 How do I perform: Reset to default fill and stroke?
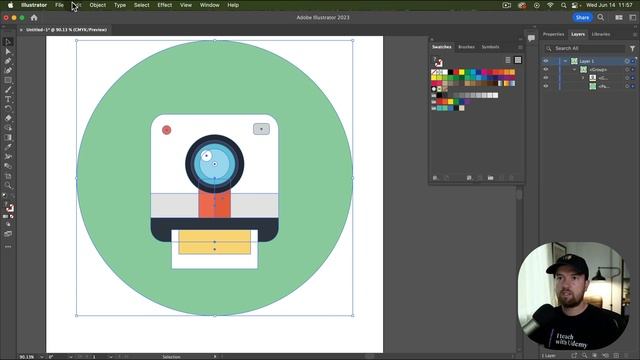[x=4, y=196]
